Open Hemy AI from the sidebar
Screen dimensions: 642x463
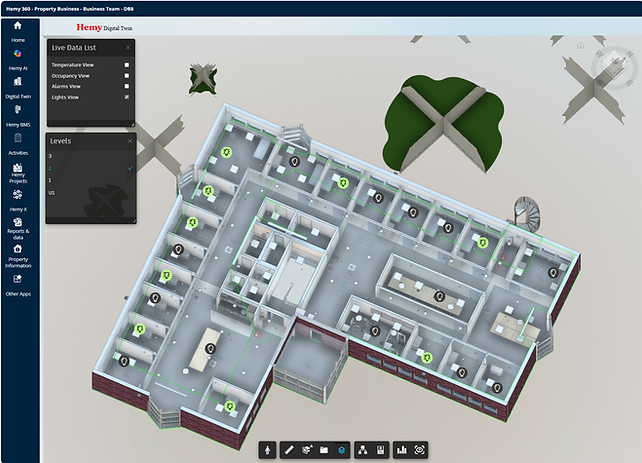point(18,60)
